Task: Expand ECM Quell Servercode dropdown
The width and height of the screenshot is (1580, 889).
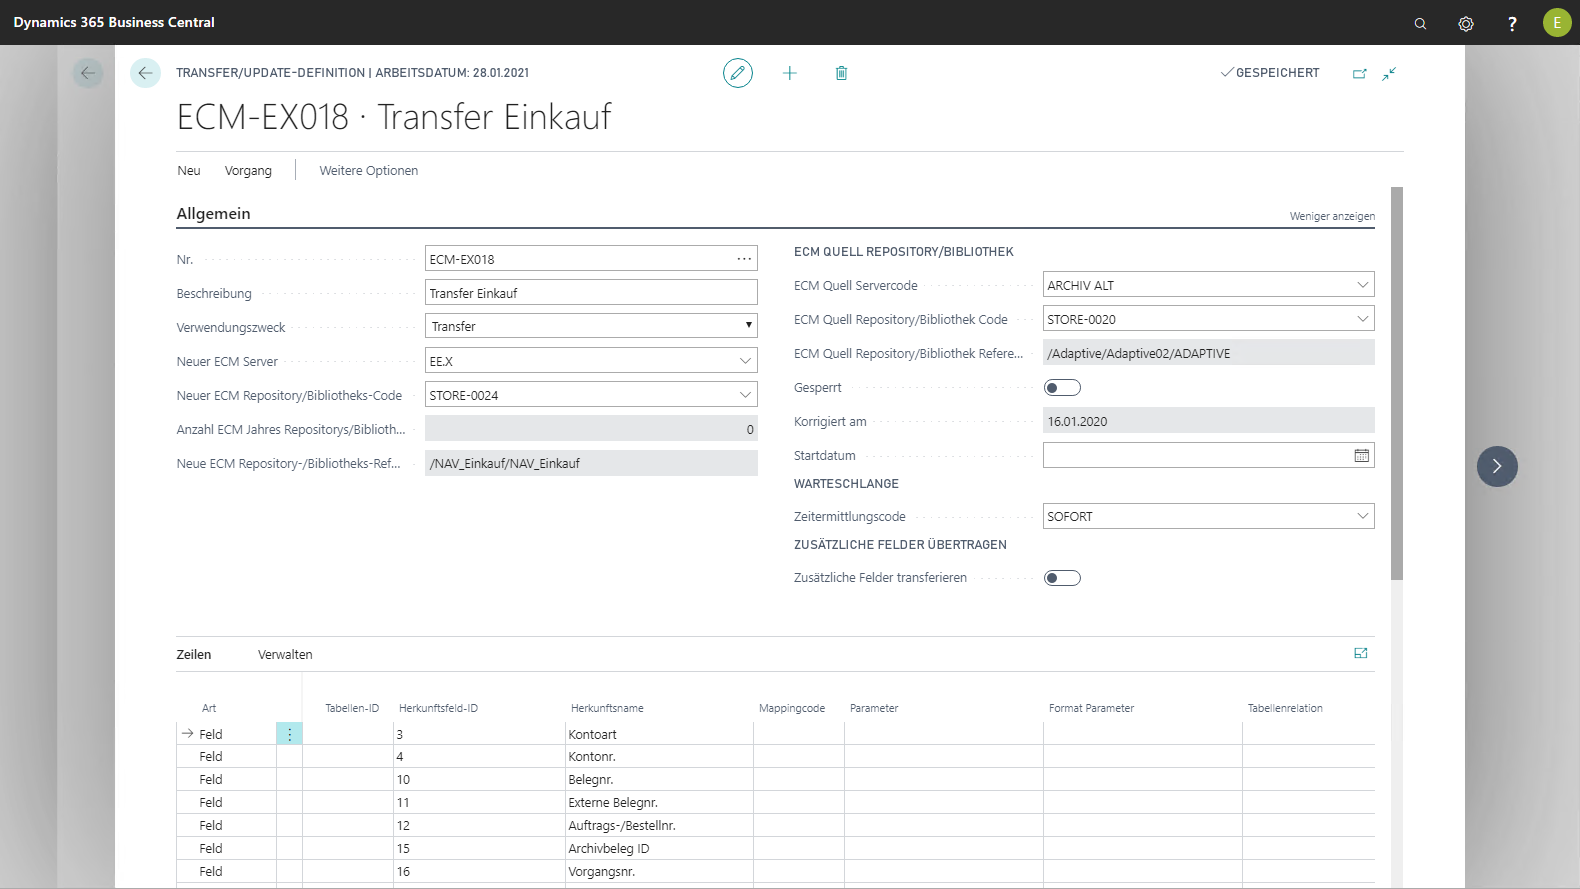Action: click(1362, 285)
